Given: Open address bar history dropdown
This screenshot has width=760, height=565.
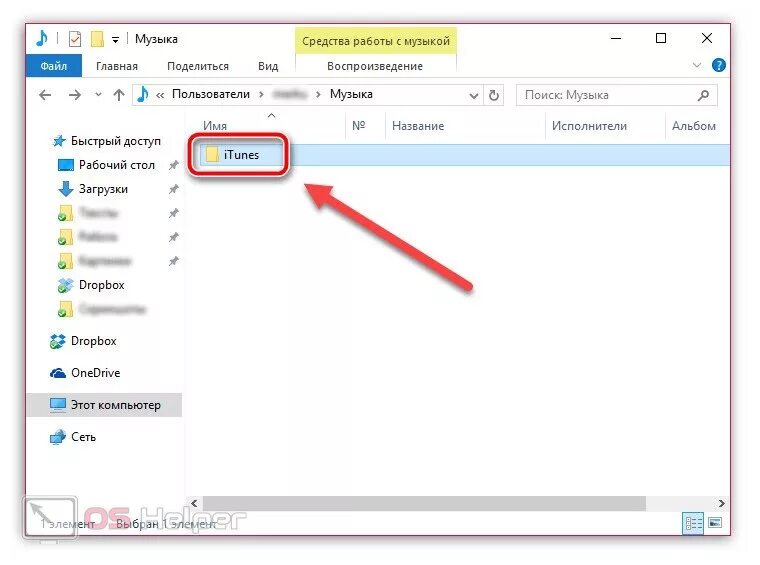Looking at the screenshot, I should click(474, 95).
